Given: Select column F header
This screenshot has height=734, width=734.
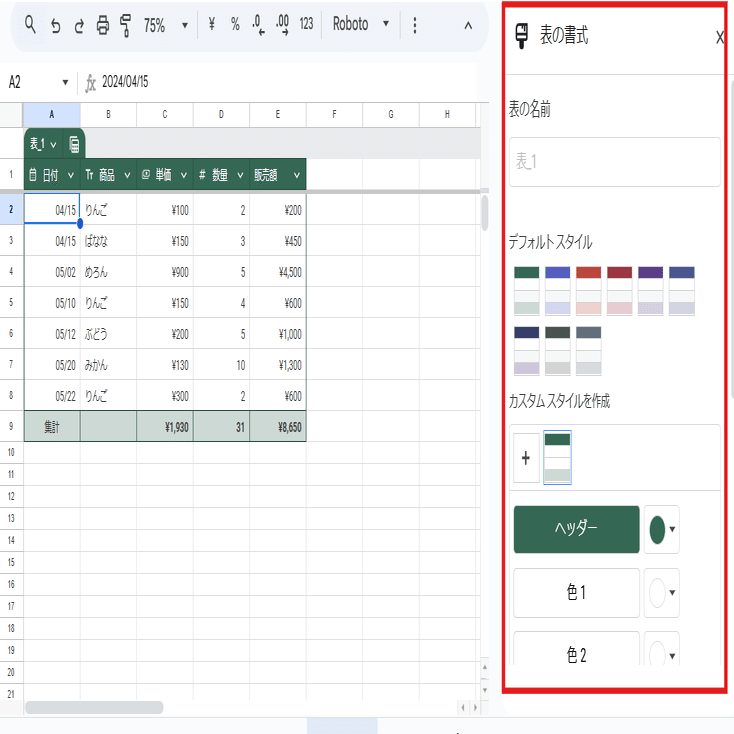Looking at the screenshot, I should [334, 115].
